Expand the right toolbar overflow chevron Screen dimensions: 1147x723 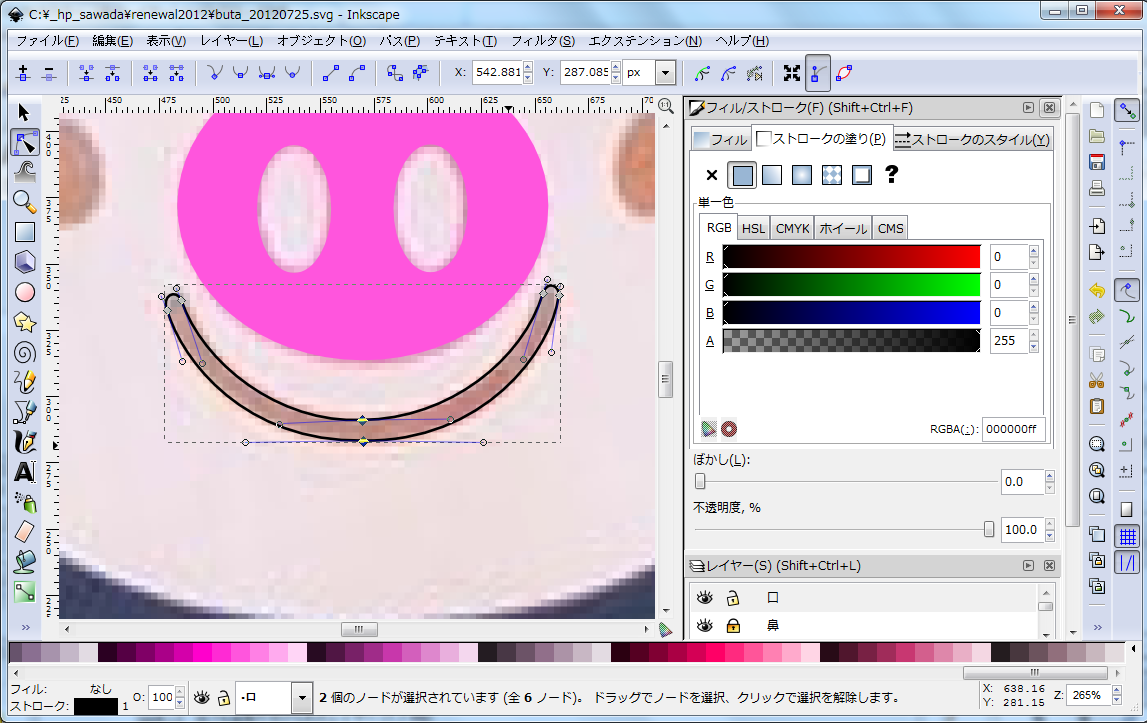coord(1097,627)
